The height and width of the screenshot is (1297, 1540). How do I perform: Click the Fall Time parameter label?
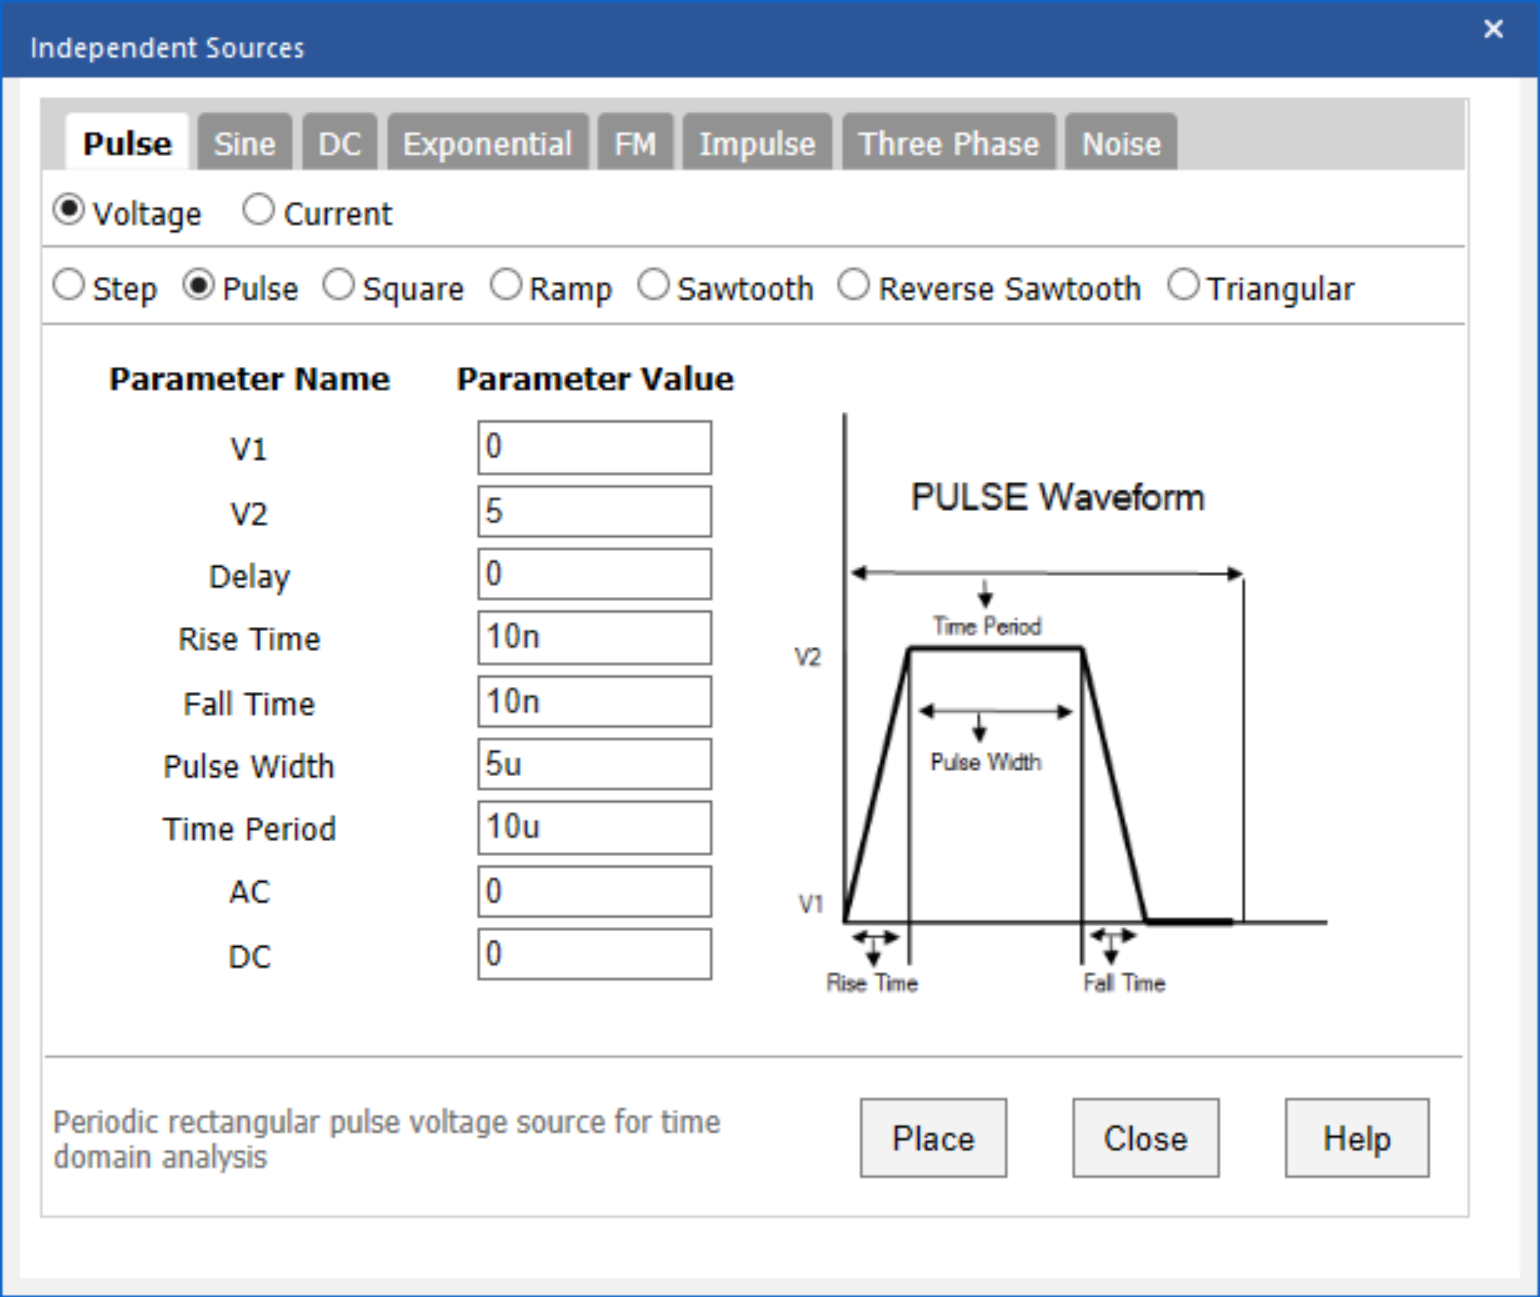coord(249,704)
